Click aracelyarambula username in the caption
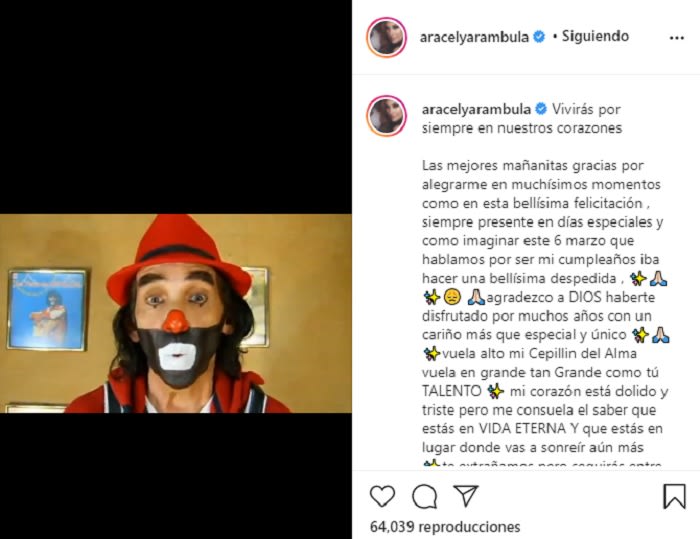Screen dimensions: 700x539 476,109
